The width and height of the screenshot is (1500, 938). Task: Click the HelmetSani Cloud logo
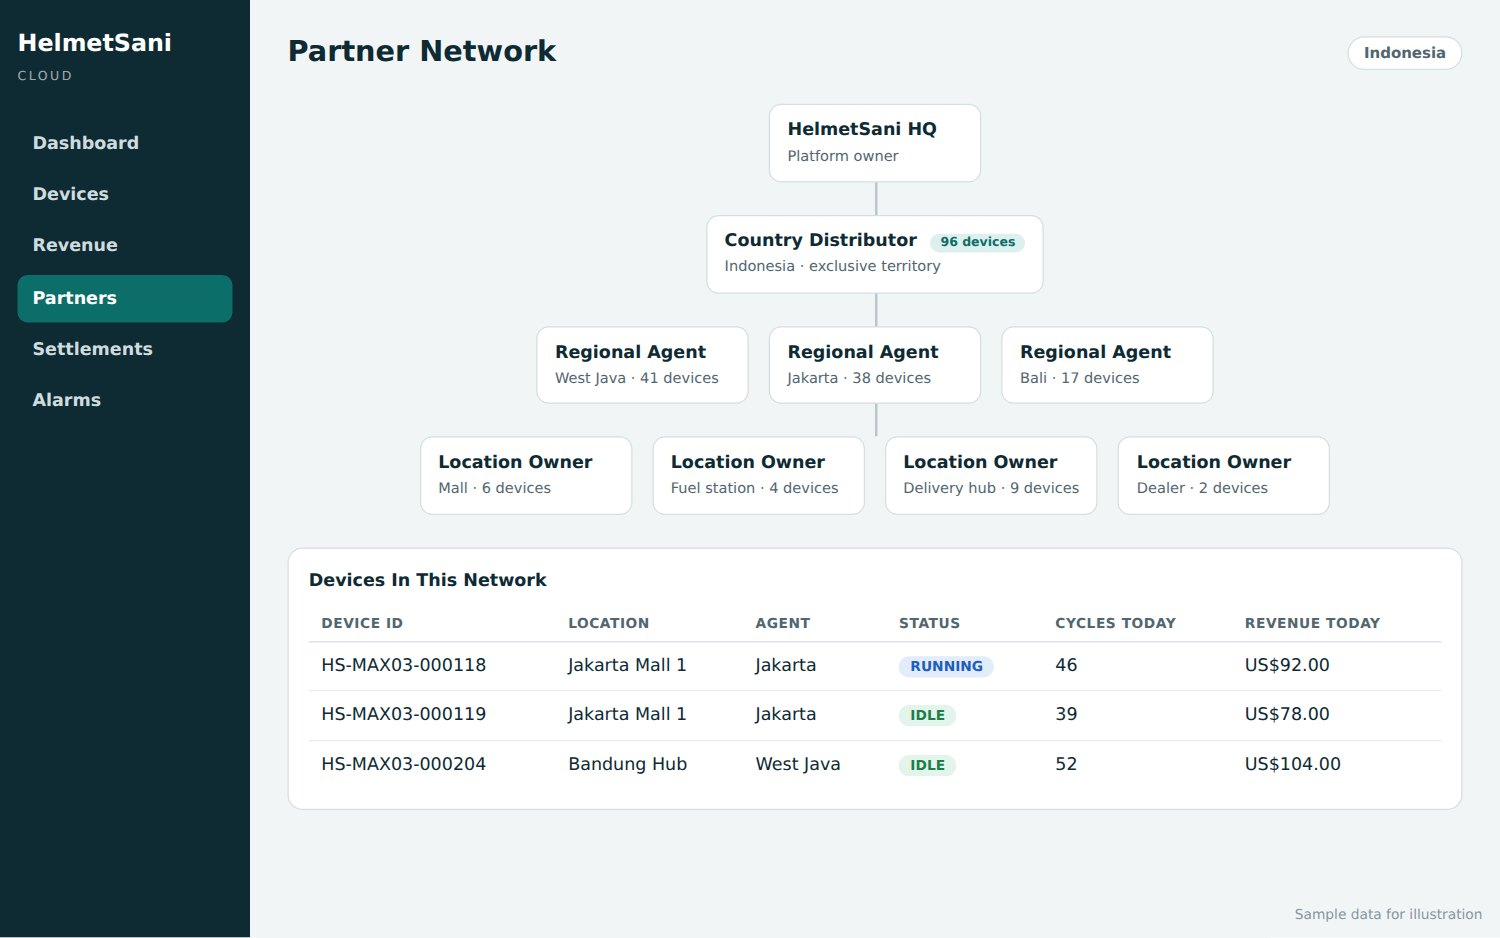click(95, 55)
